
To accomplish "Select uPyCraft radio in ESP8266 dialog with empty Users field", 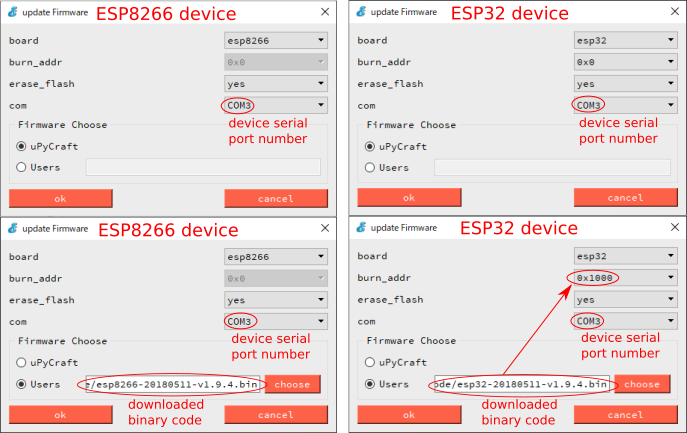I will 21,146.
